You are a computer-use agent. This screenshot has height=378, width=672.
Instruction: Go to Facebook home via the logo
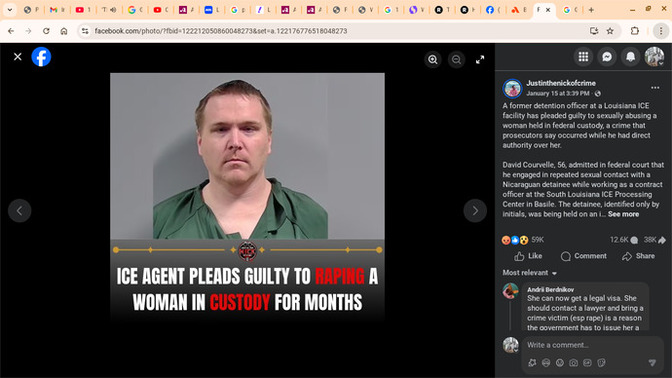tap(41, 57)
